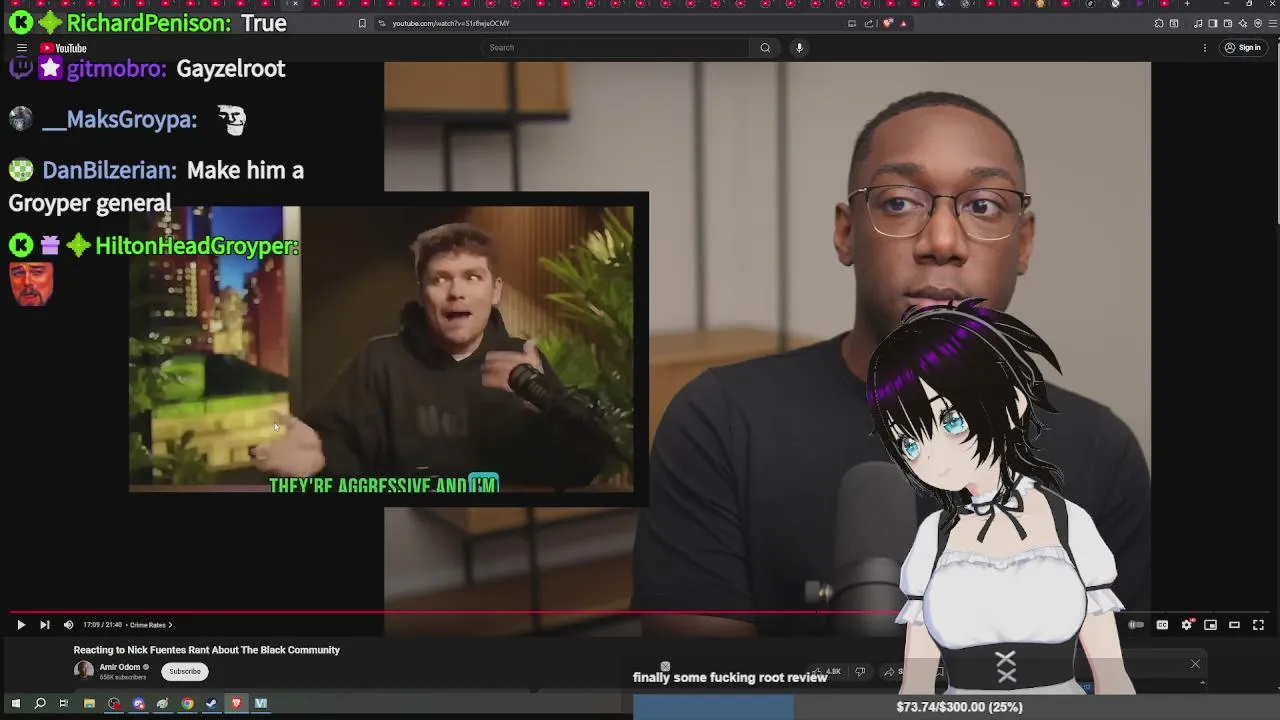Open the YouTube guide hamburger menu
This screenshot has height=720, width=1280.
tap(21, 48)
